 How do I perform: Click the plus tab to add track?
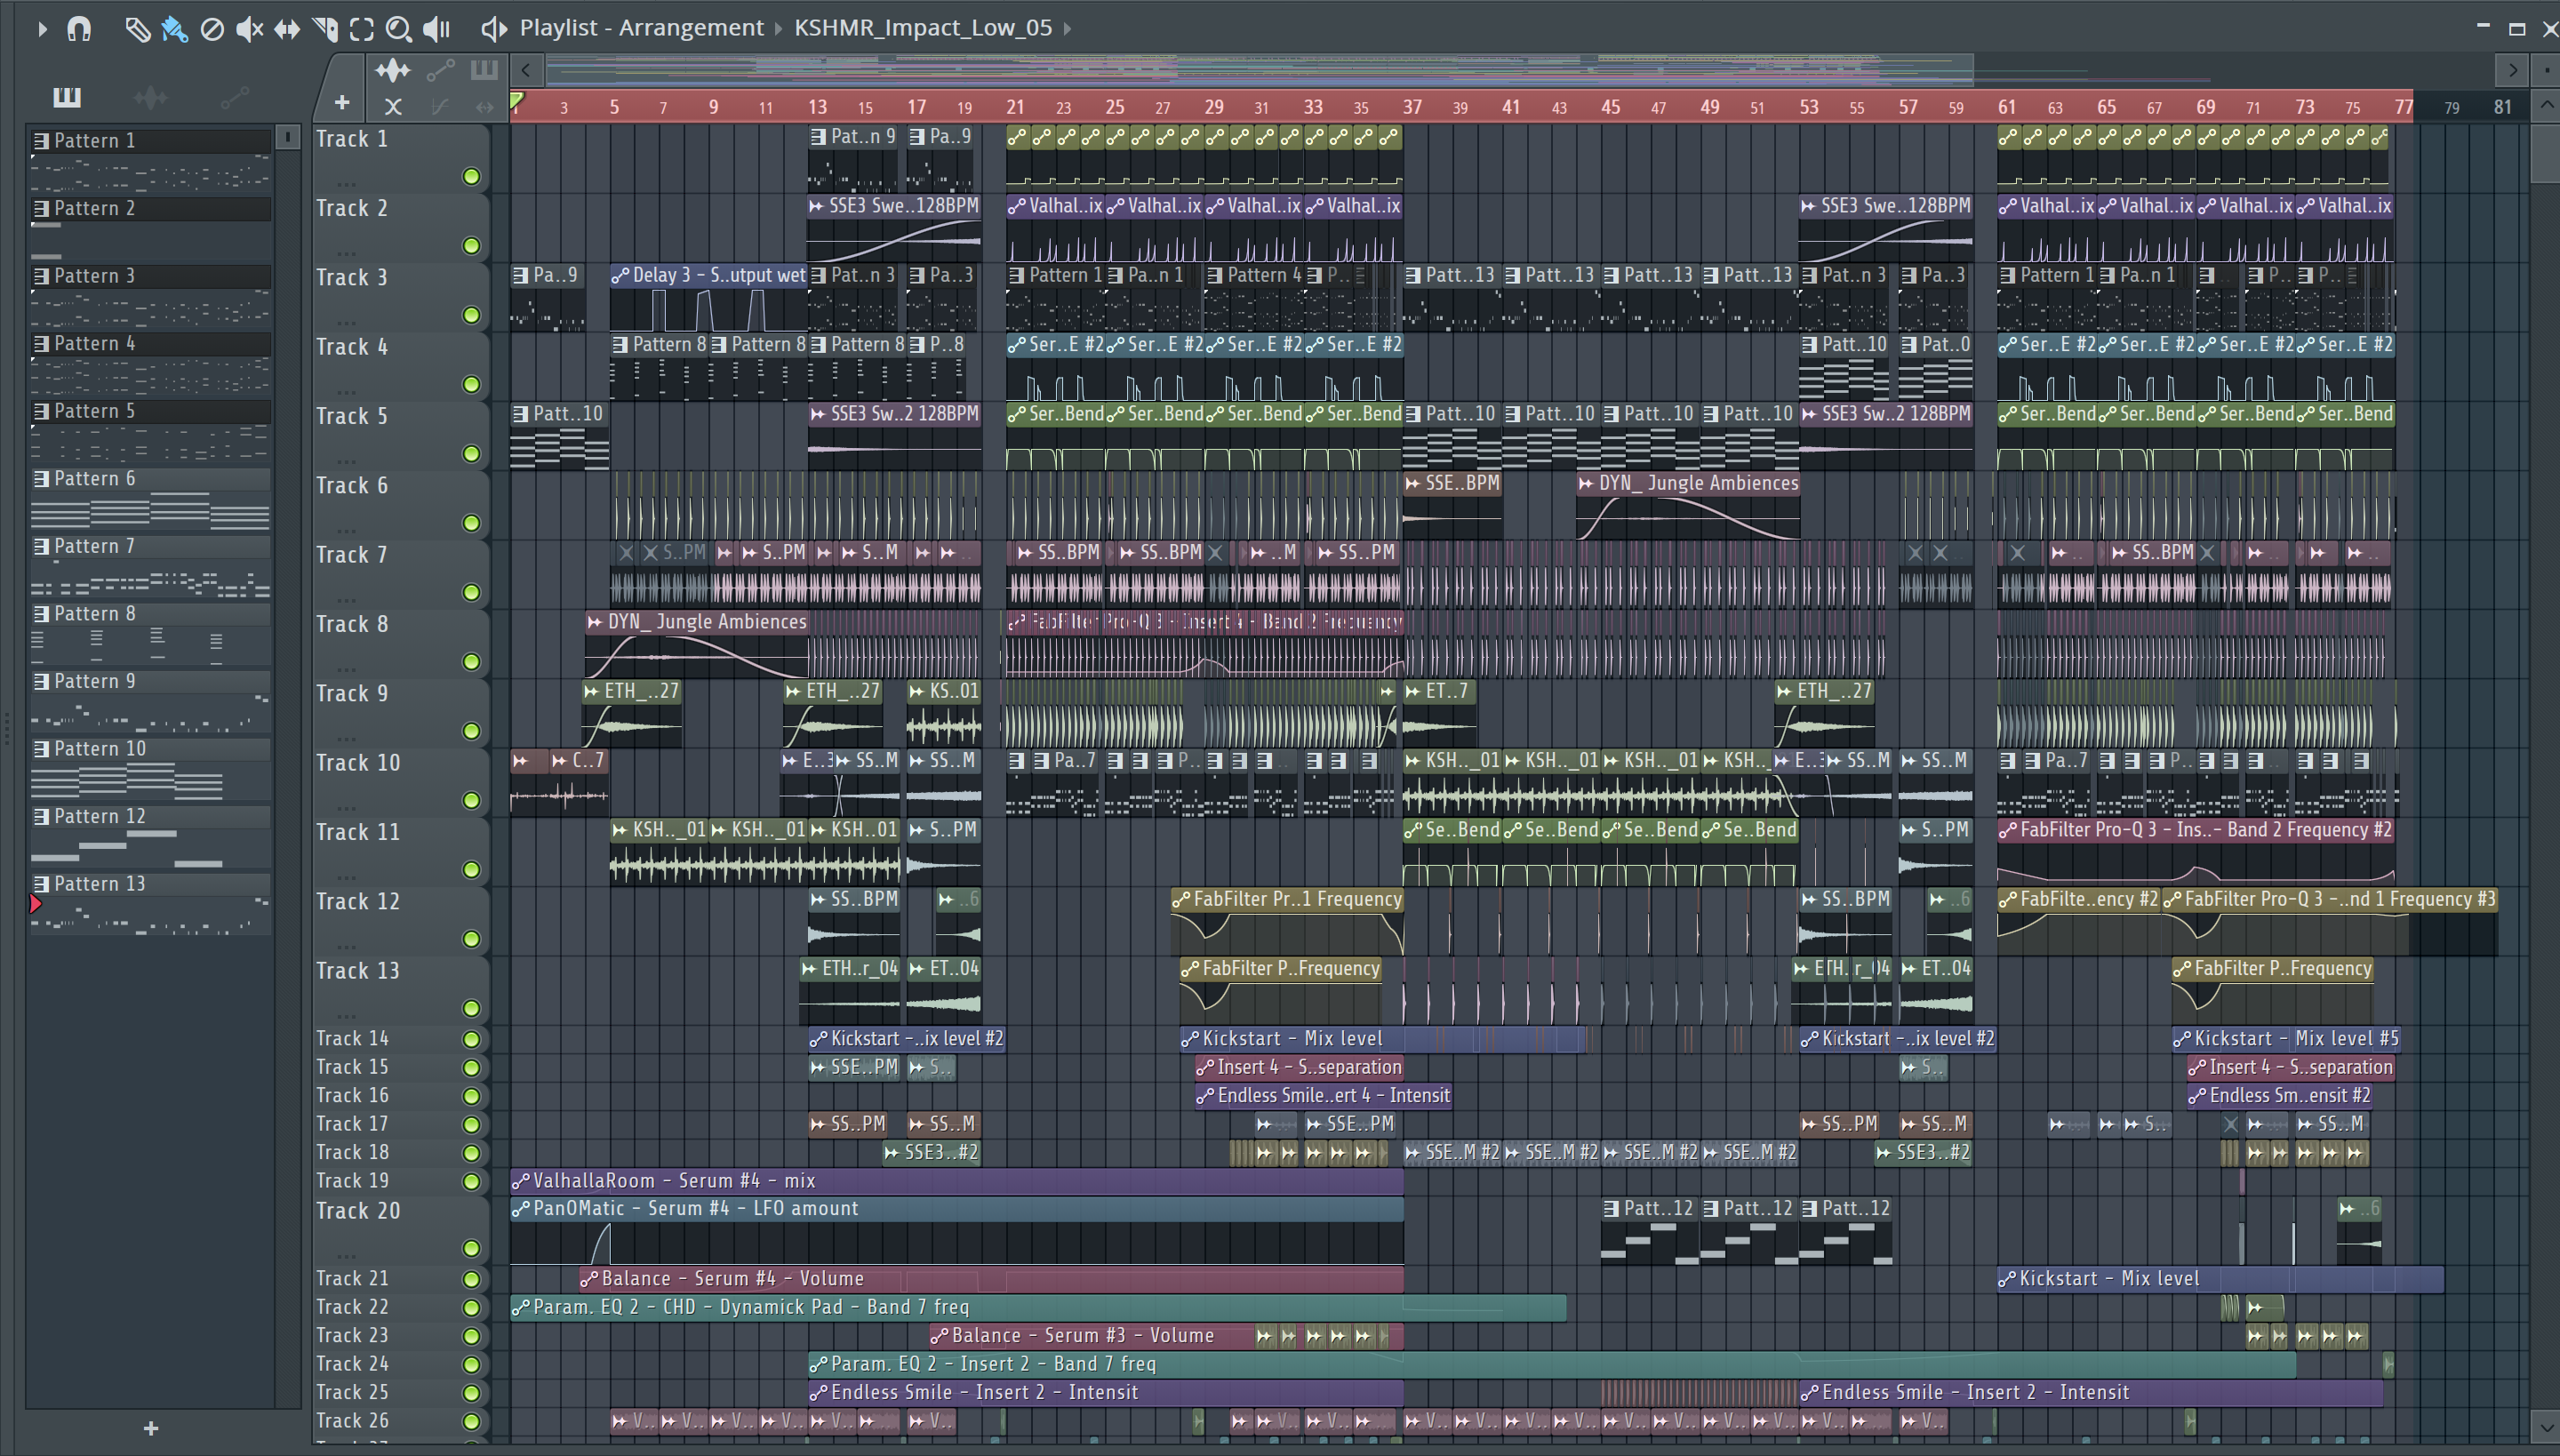[342, 102]
